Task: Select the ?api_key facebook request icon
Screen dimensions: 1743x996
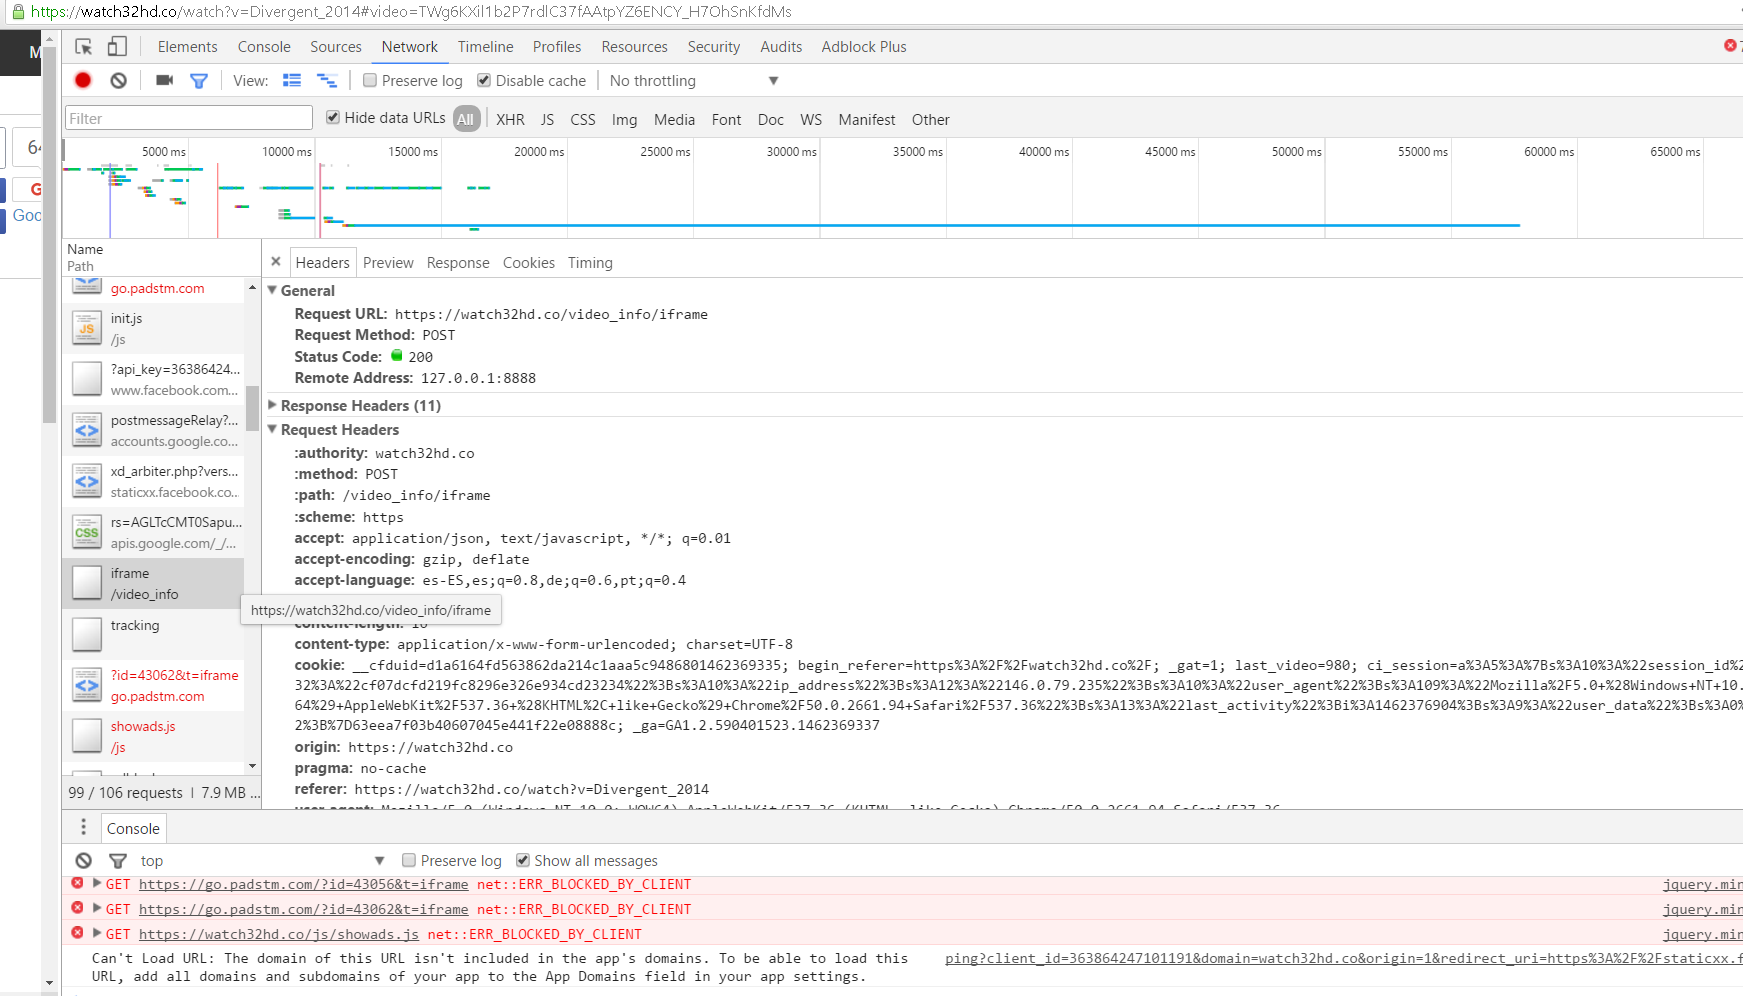Action: [87, 379]
